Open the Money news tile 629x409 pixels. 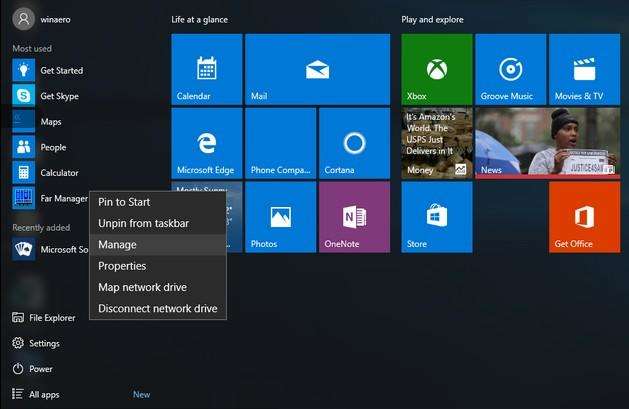point(437,143)
